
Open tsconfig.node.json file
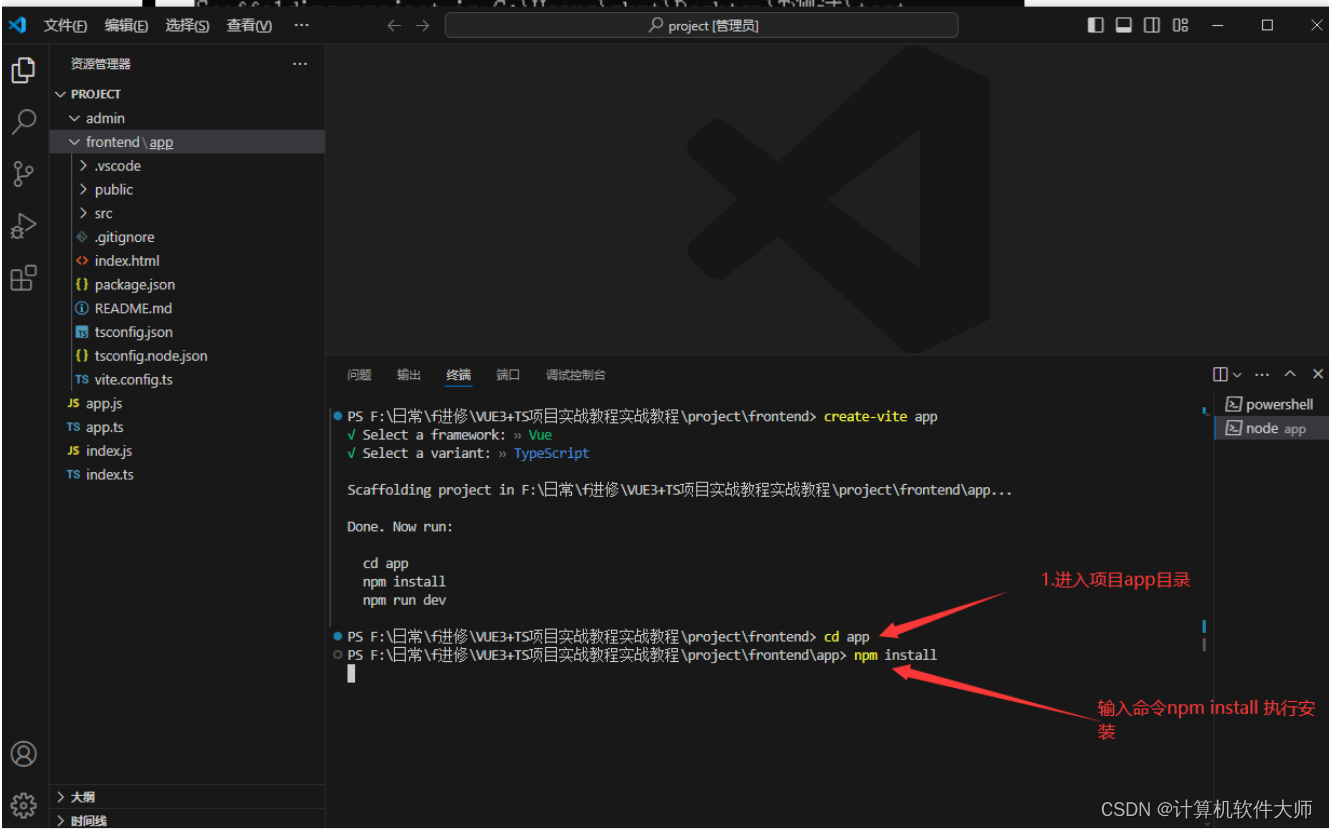(x=187, y=356)
